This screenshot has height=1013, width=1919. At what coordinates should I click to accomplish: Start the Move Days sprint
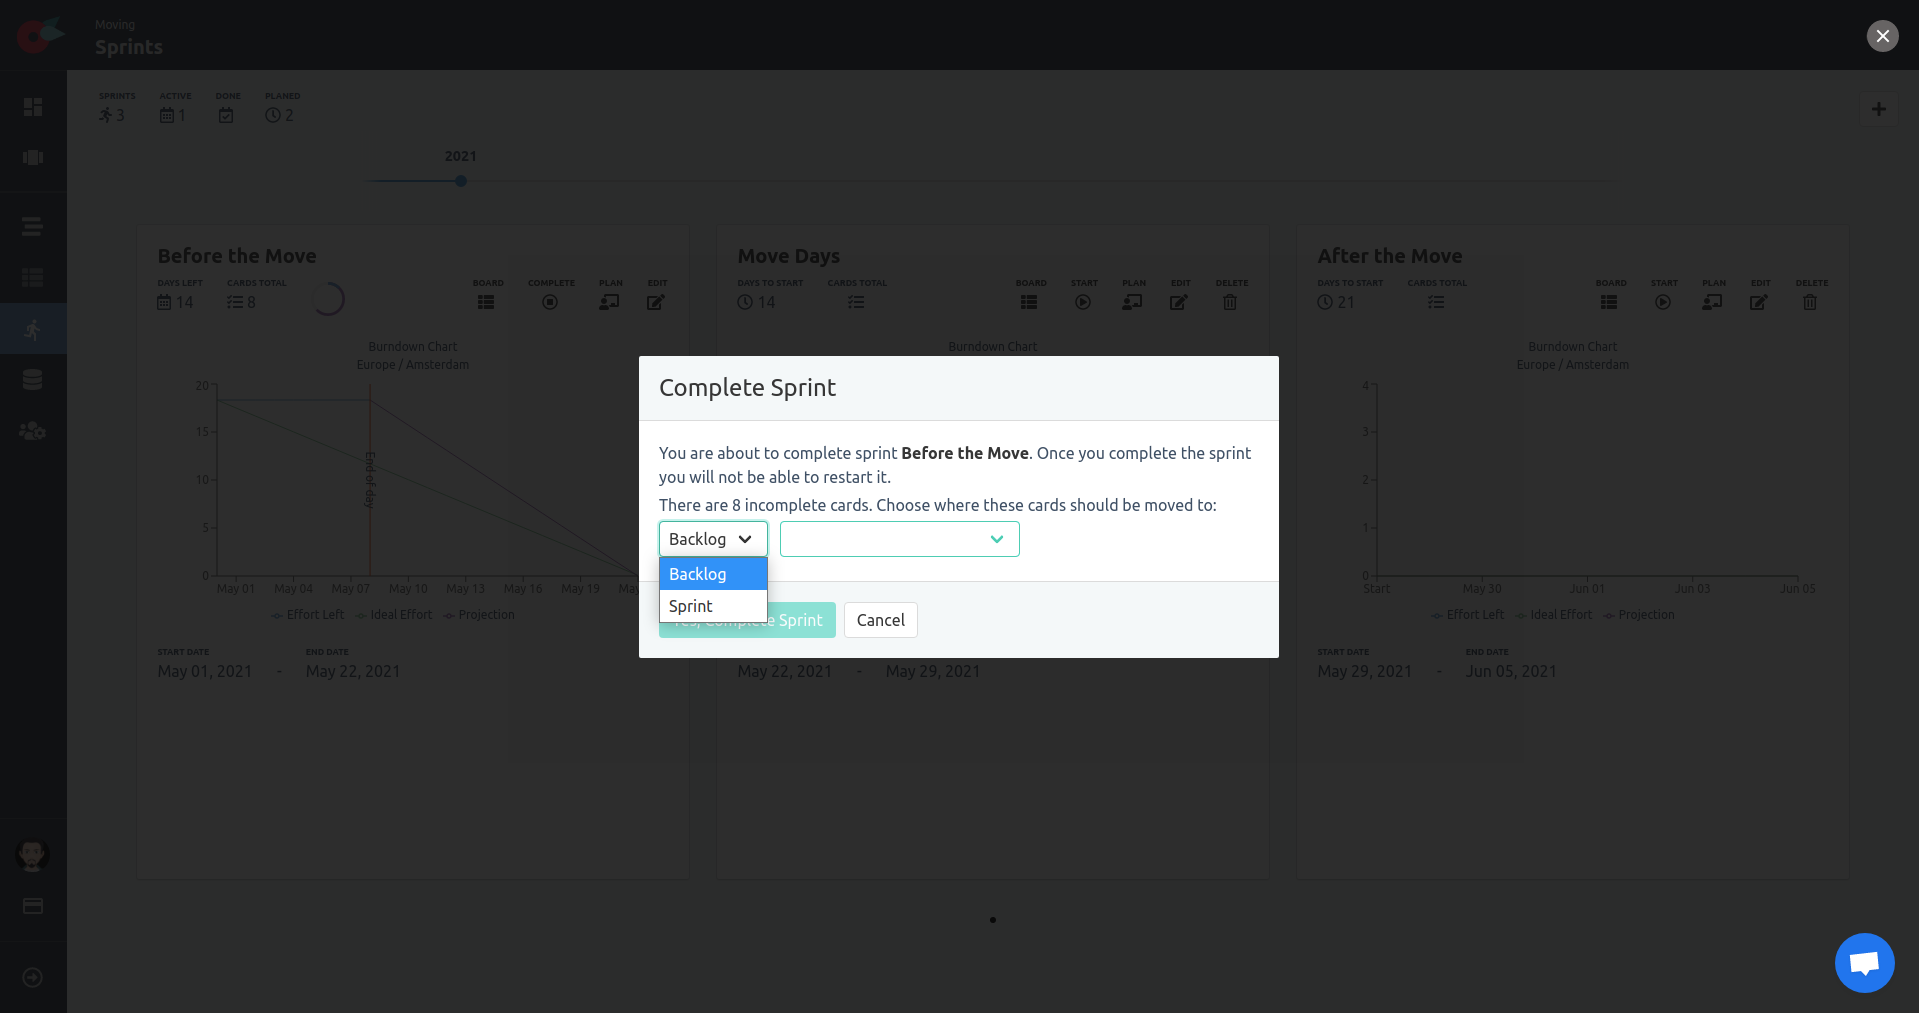[1083, 302]
